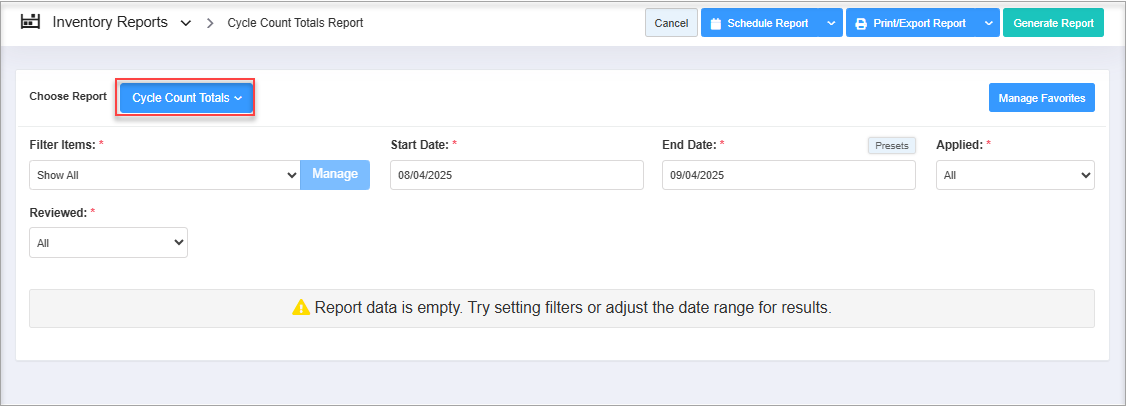Expand the Filter Items 'Show All' dropdown
The image size is (1126, 406).
coord(165,174)
